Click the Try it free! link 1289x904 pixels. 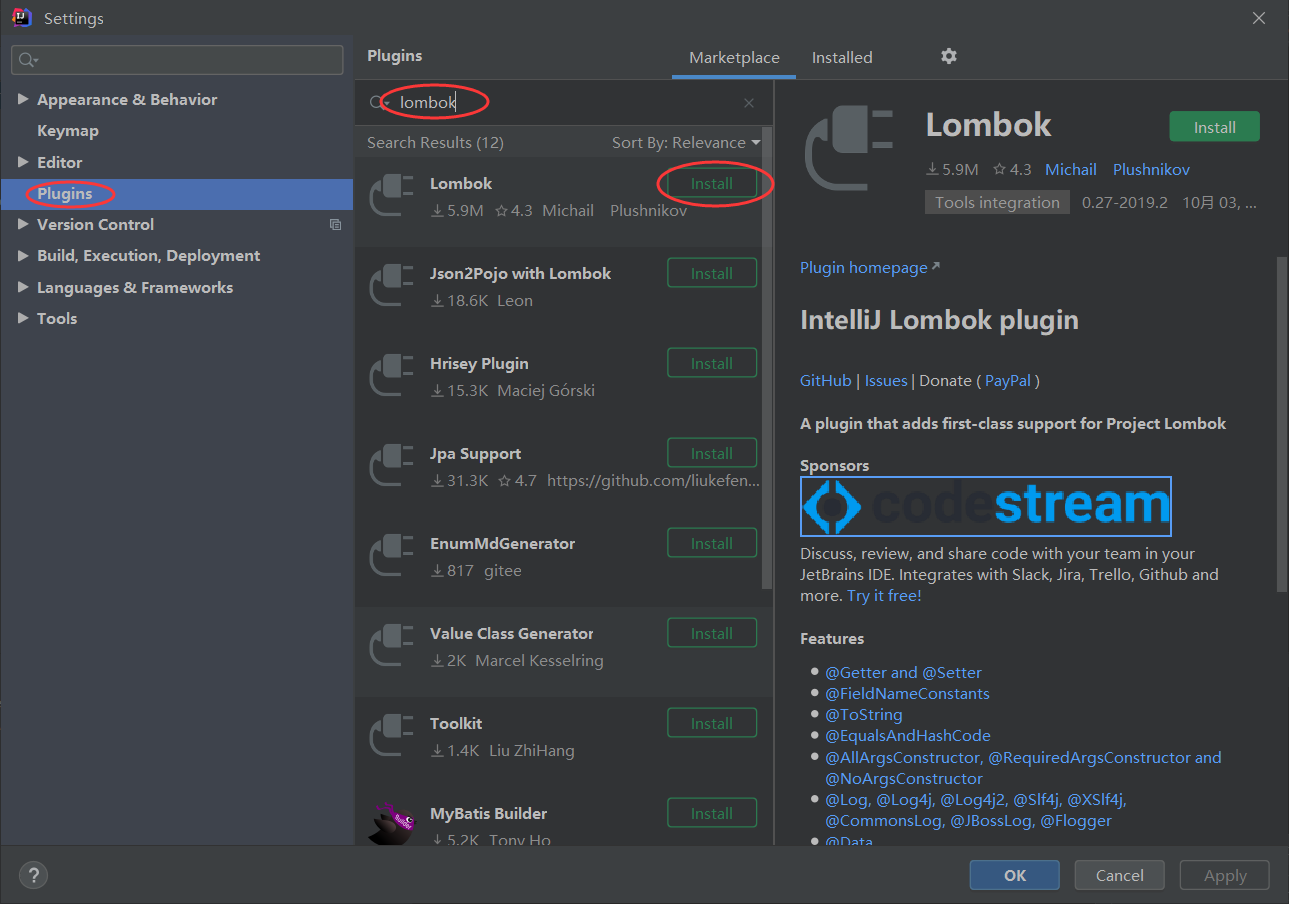coord(884,596)
